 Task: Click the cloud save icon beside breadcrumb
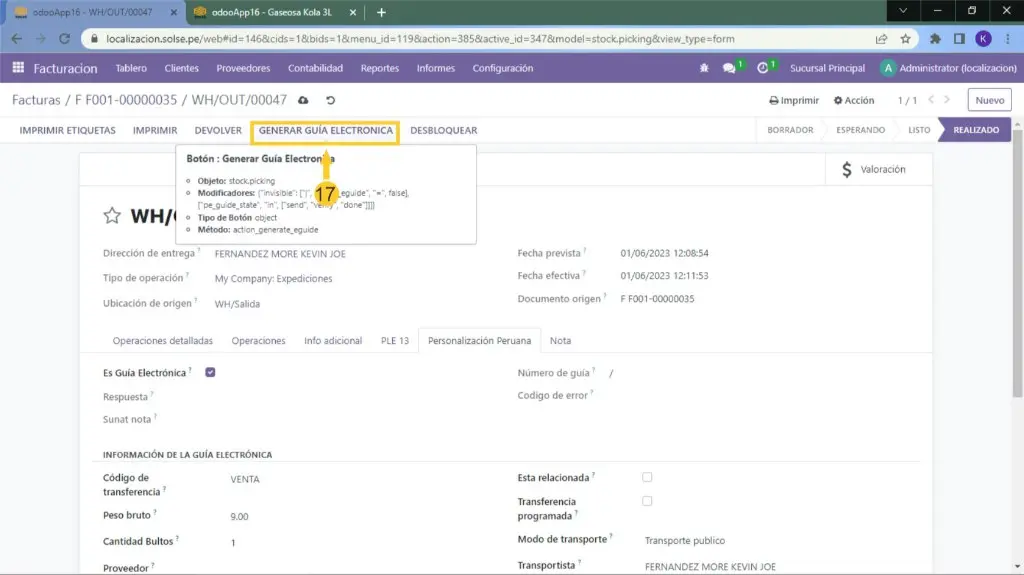click(x=304, y=100)
